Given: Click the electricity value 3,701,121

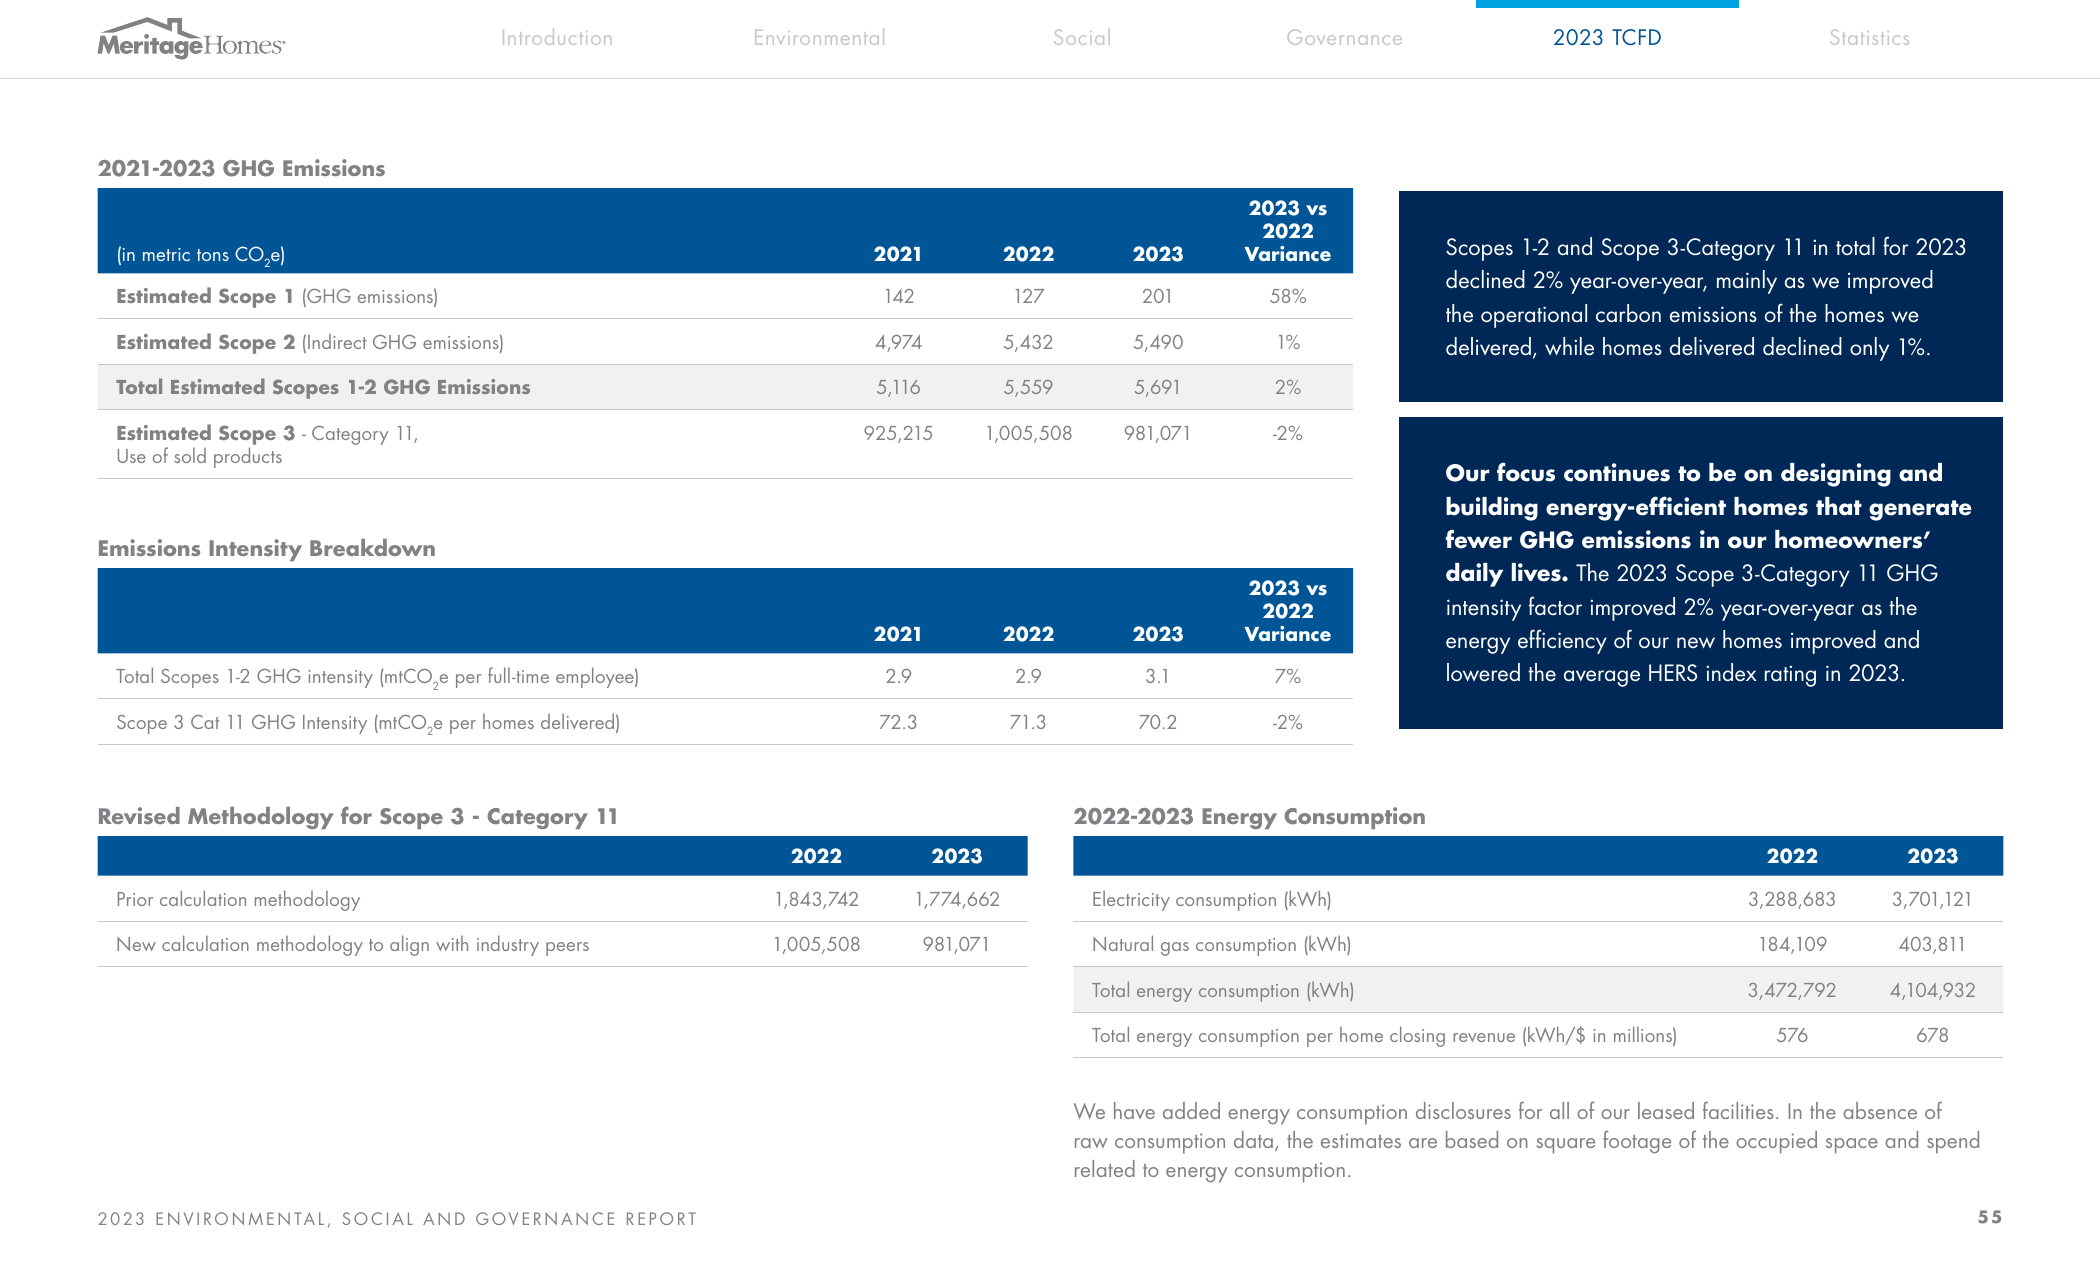Looking at the screenshot, I should tap(1932, 899).
